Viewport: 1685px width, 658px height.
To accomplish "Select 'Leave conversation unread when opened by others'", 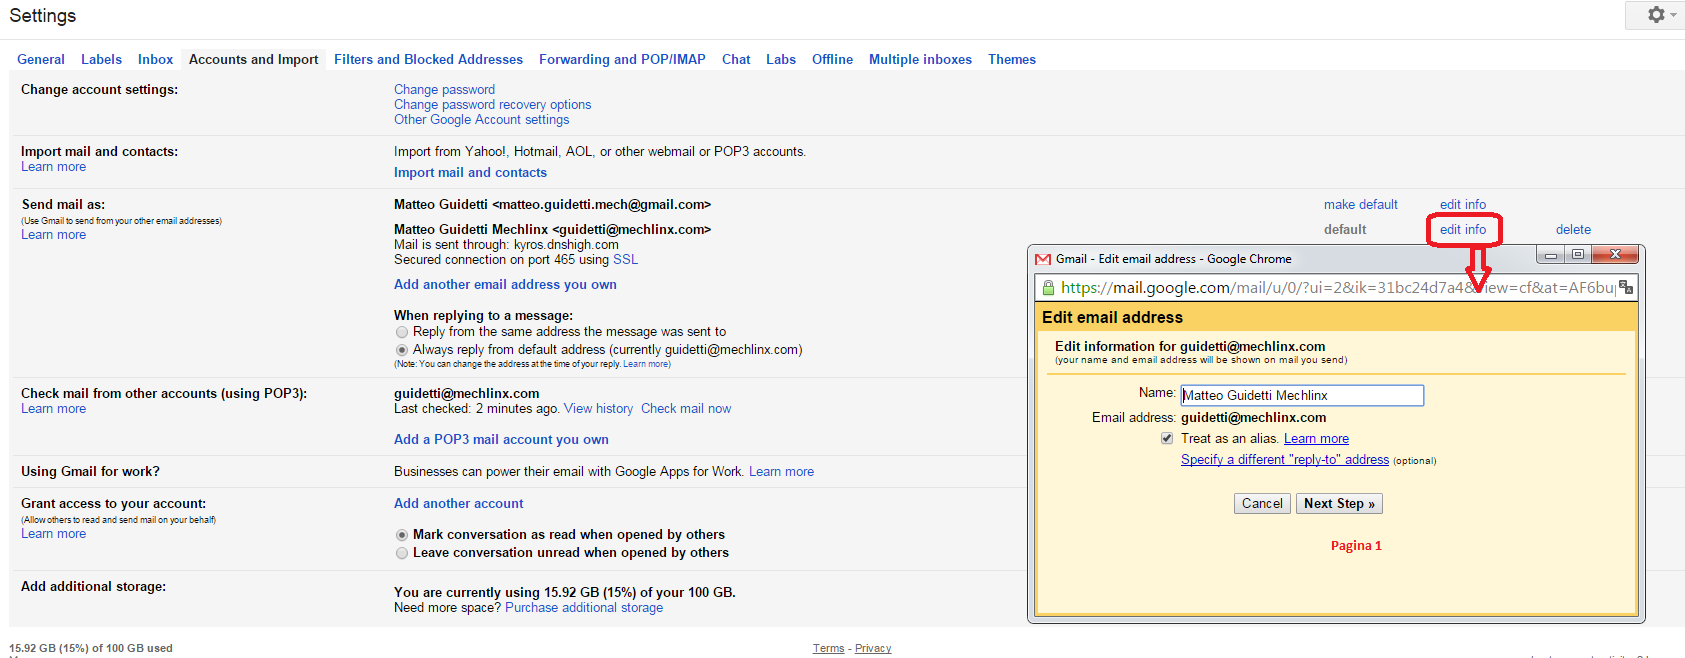I will [x=402, y=553].
